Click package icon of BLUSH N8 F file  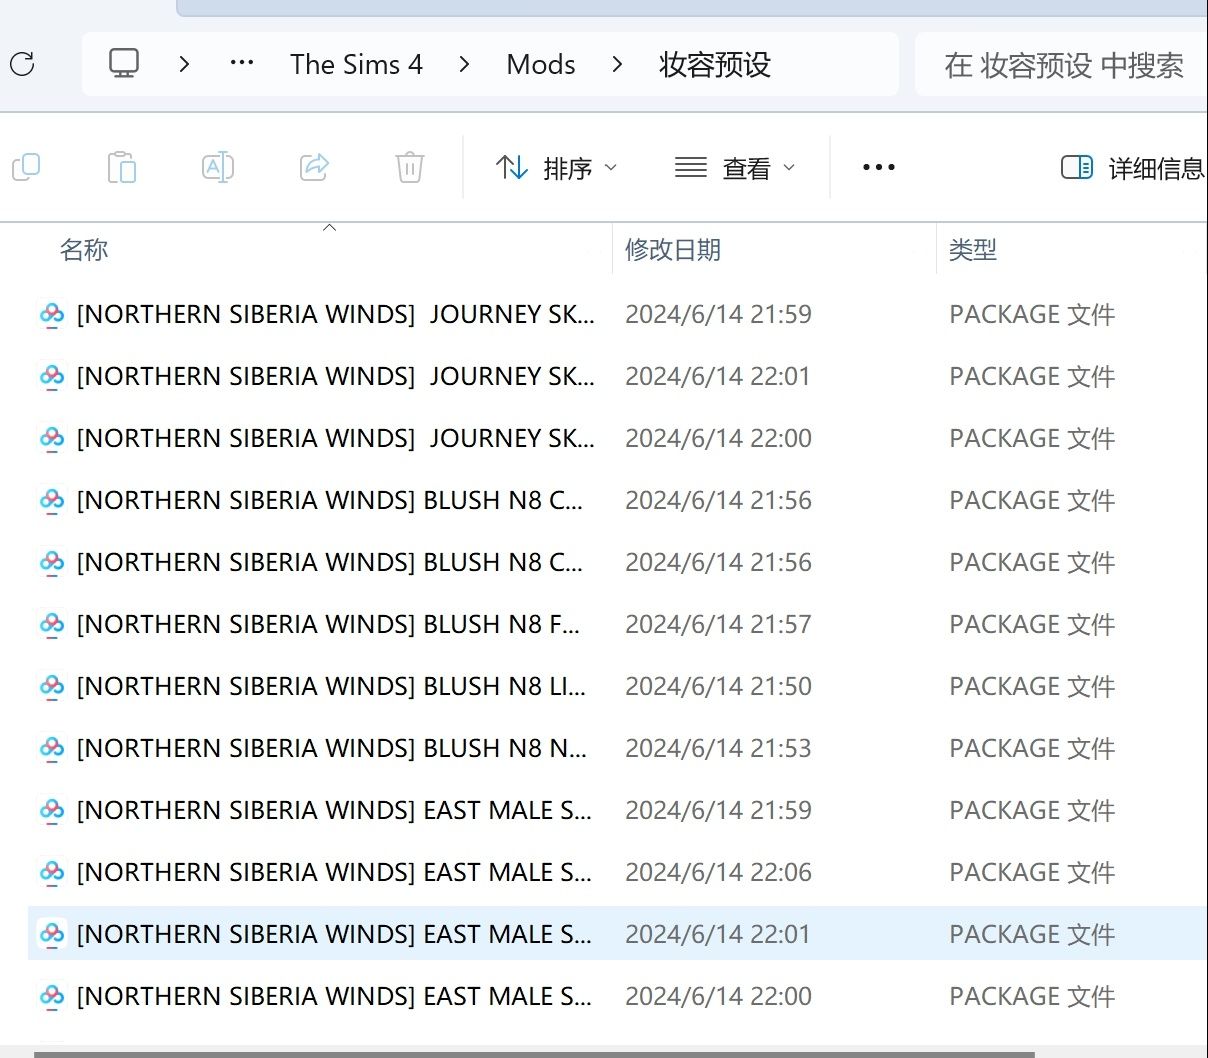point(52,625)
